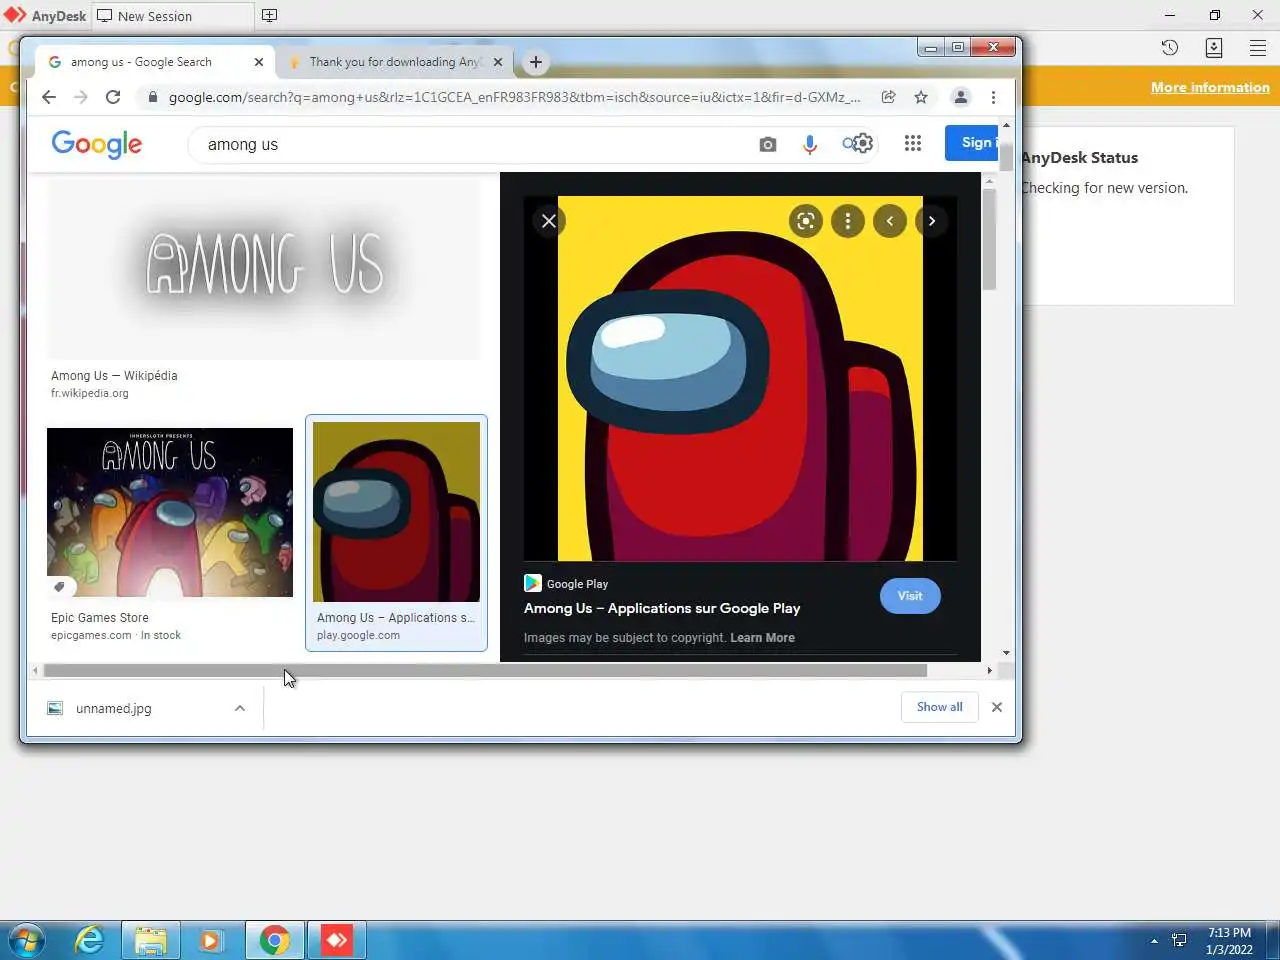Visit the Google Play source page
The height and width of the screenshot is (960, 1280).
click(x=910, y=596)
